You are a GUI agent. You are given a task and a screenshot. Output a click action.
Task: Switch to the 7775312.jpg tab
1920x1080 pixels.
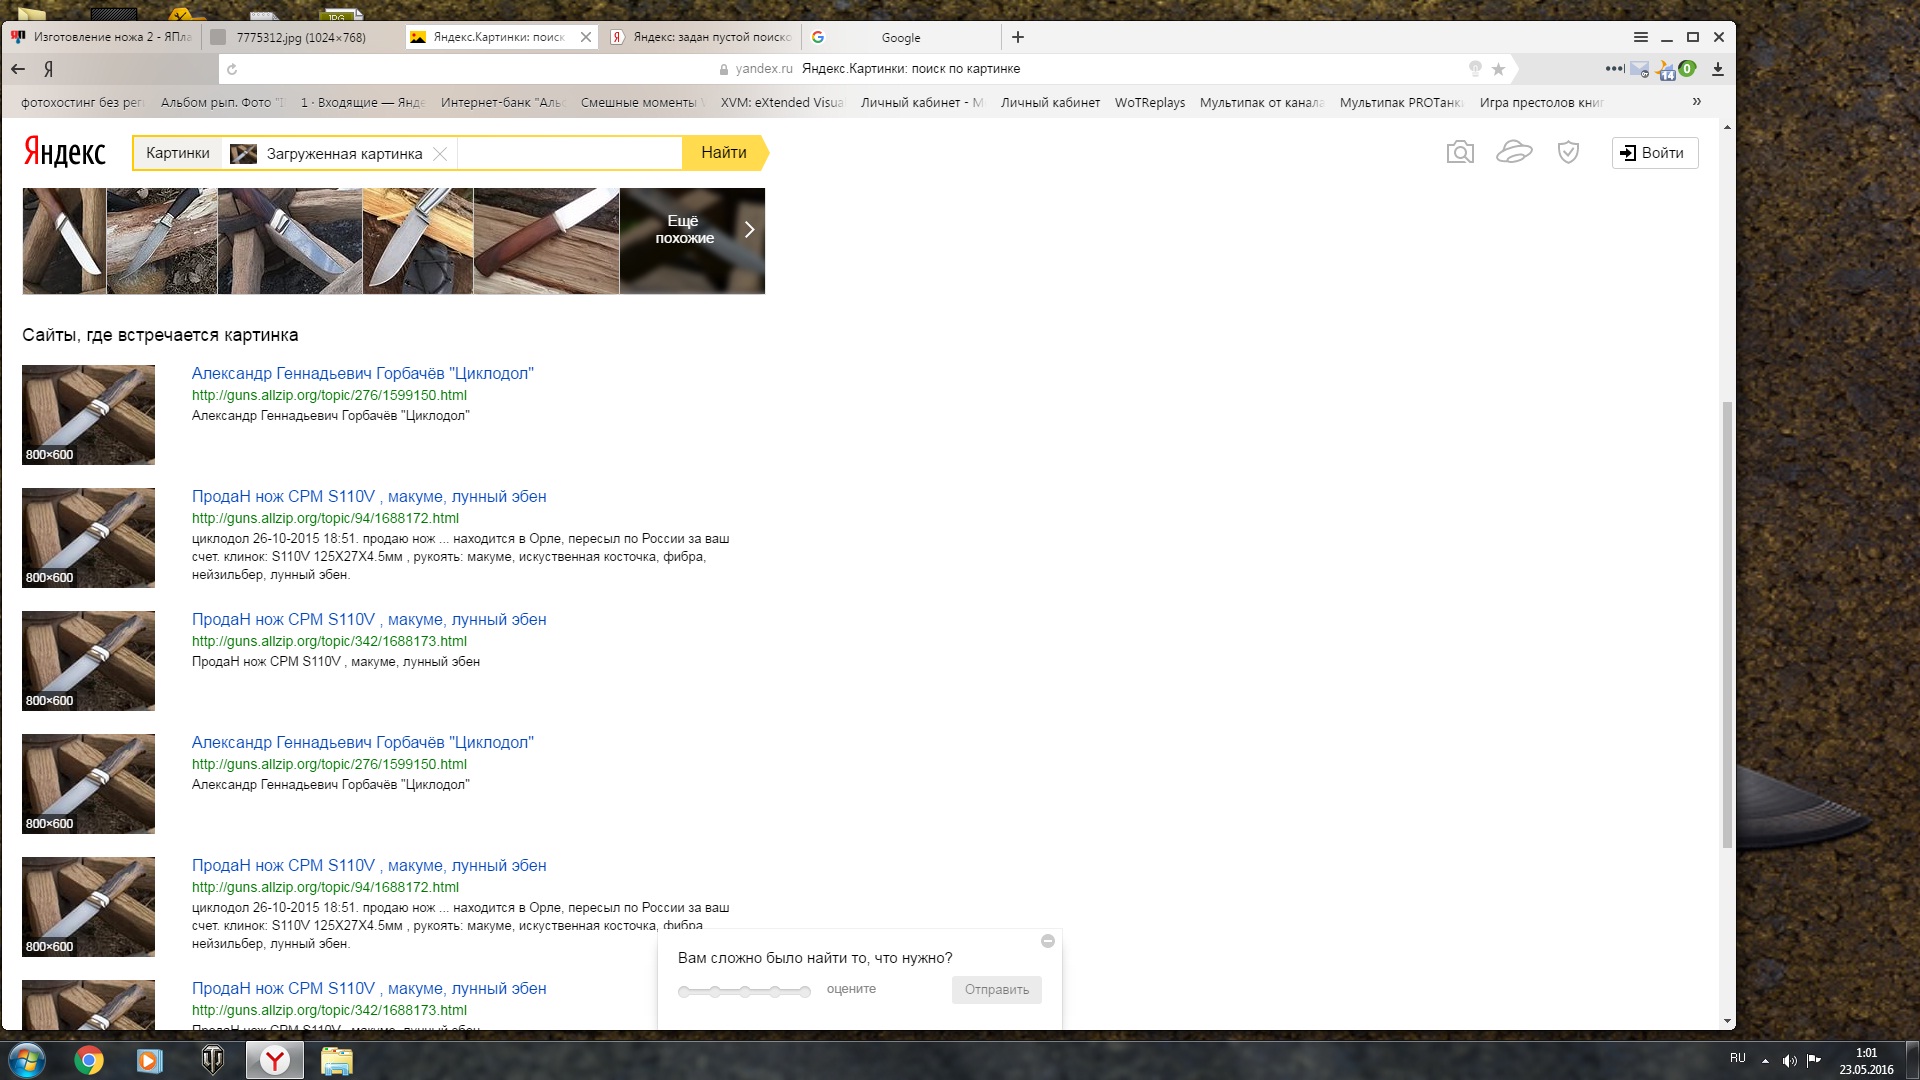tap(301, 37)
